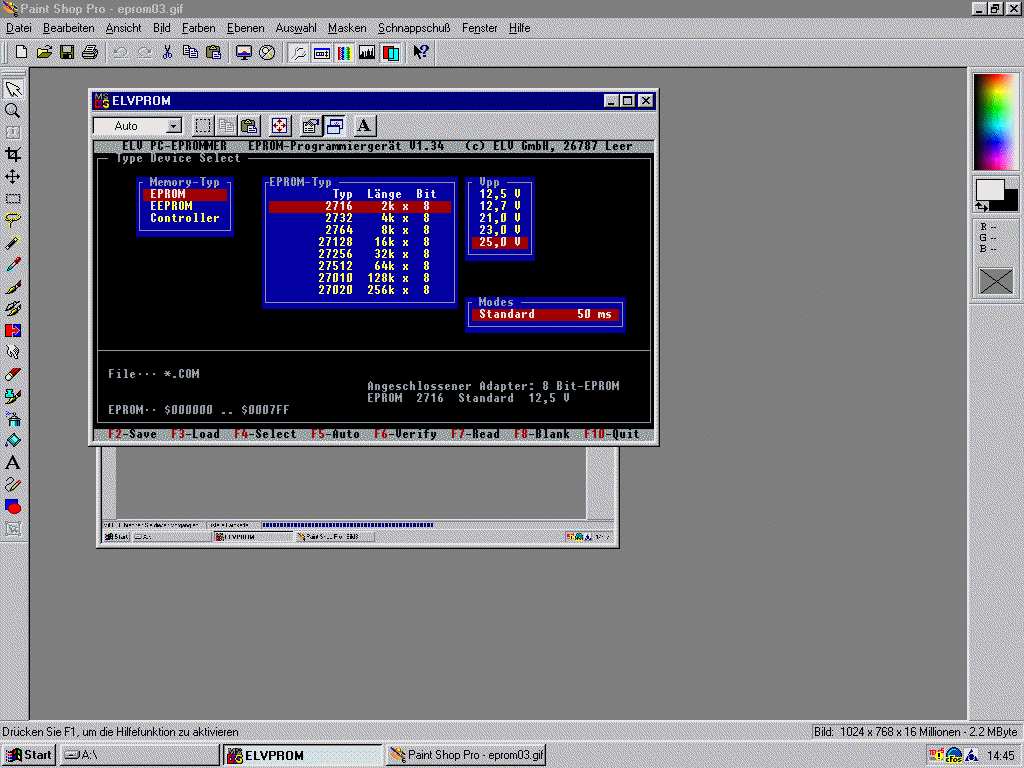Select the Freehand lasso tool
The width and height of the screenshot is (1024, 768).
[x=13, y=220]
